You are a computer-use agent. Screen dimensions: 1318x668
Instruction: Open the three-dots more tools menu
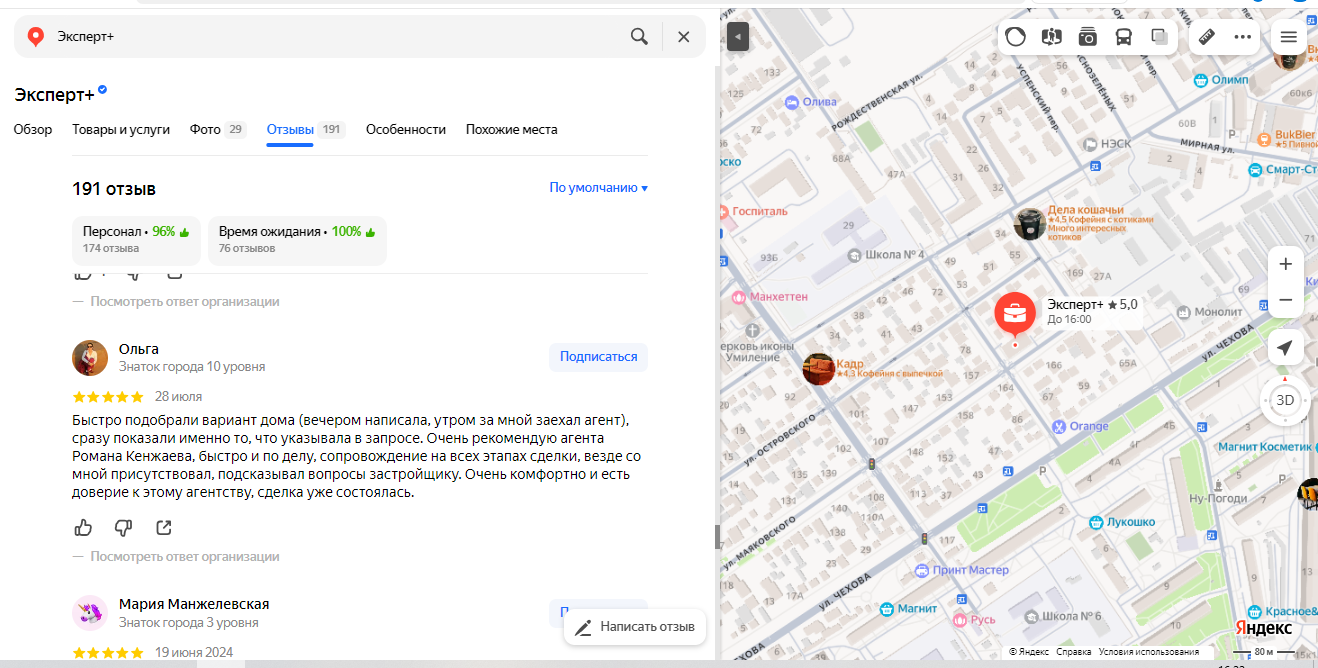click(1243, 37)
